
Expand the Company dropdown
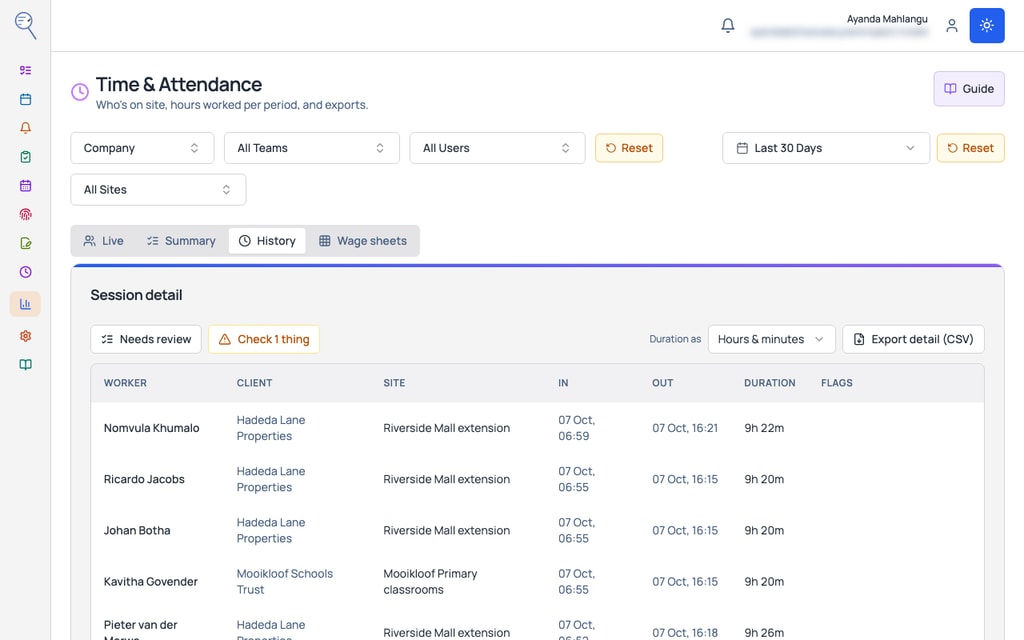pyautogui.click(x=142, y=148)
